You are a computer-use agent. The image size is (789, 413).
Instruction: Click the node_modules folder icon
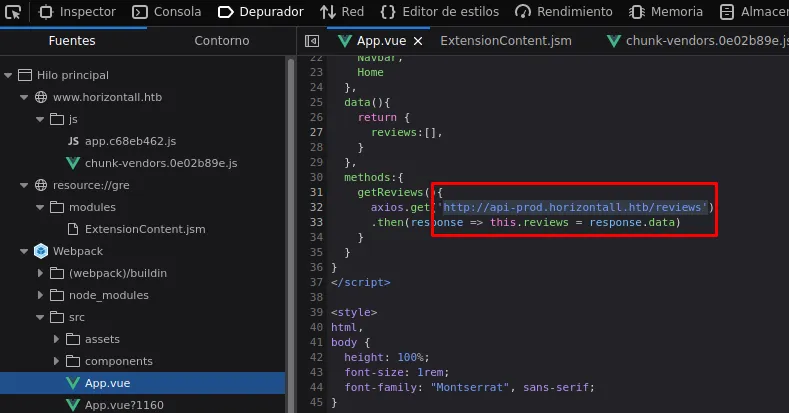(x=57, y=295)
